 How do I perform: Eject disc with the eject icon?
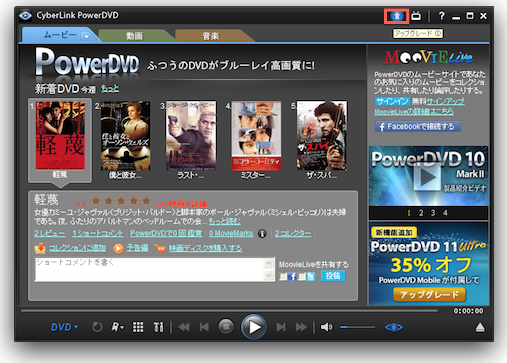tap(480, 327)
